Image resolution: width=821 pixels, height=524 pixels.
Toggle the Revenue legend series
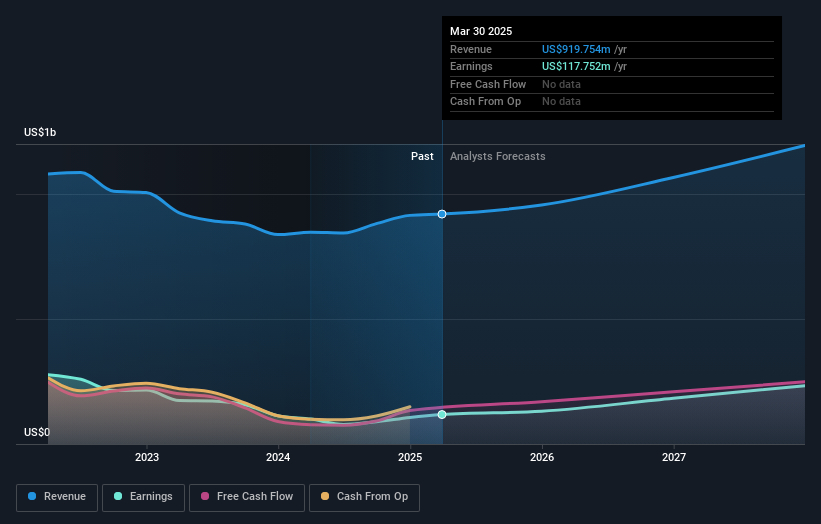coord(57,497)
